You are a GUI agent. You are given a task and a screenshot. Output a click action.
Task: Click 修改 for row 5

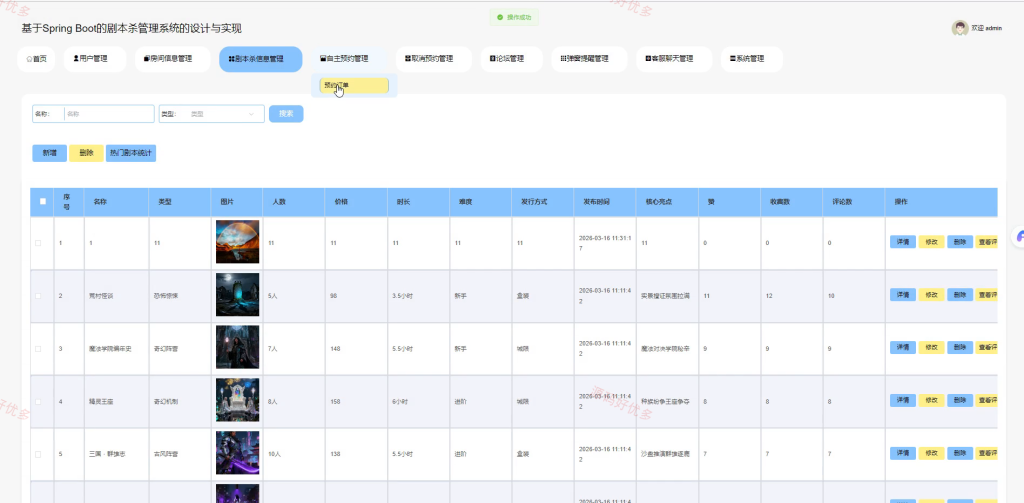point(931,453)
